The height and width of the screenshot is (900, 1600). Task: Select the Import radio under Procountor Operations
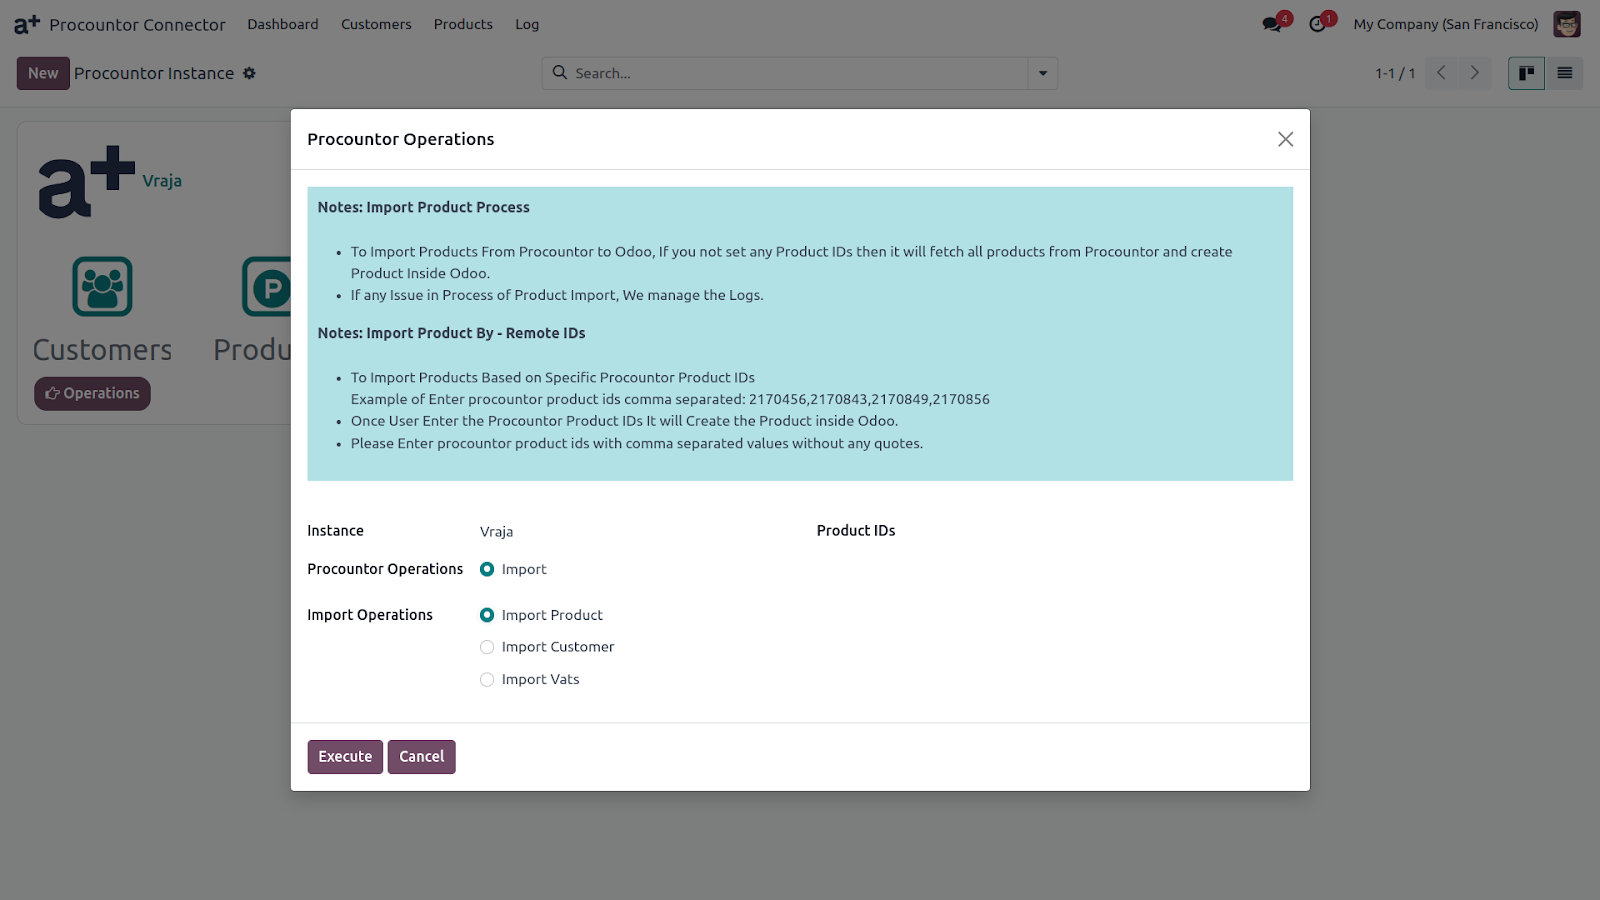pos(487,569)
